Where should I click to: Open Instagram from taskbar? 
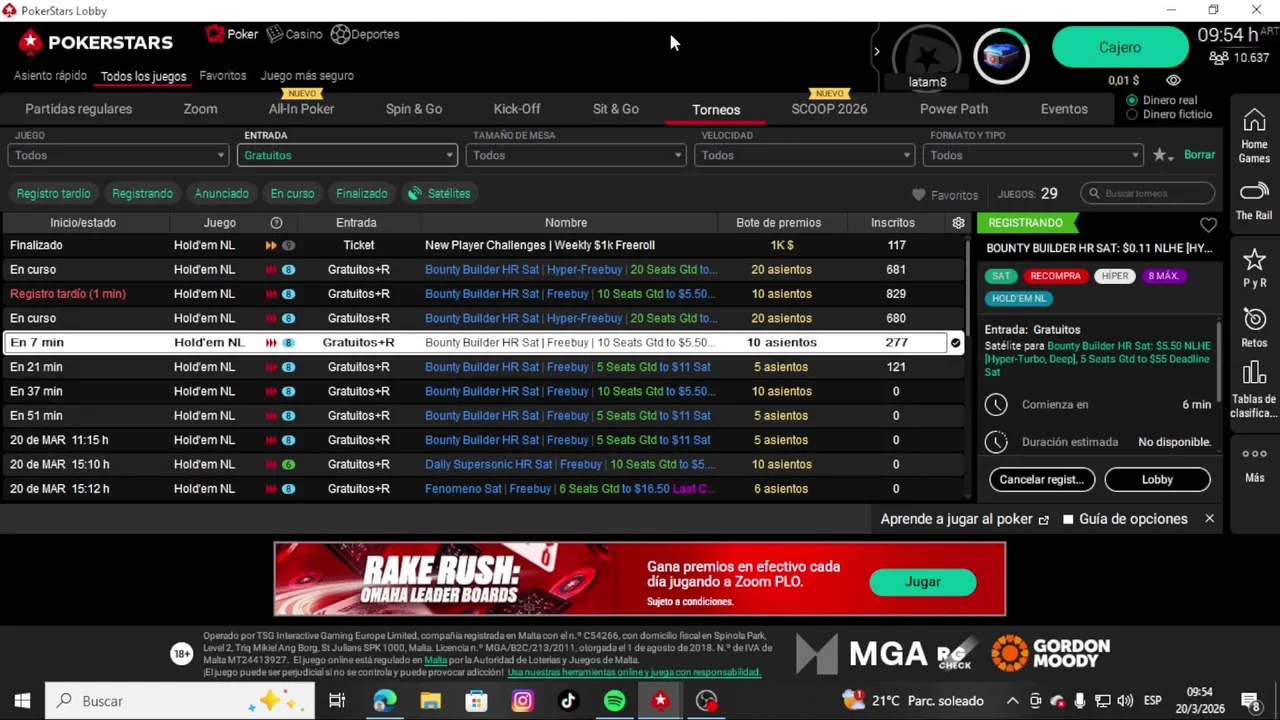[x=522, y=701]
